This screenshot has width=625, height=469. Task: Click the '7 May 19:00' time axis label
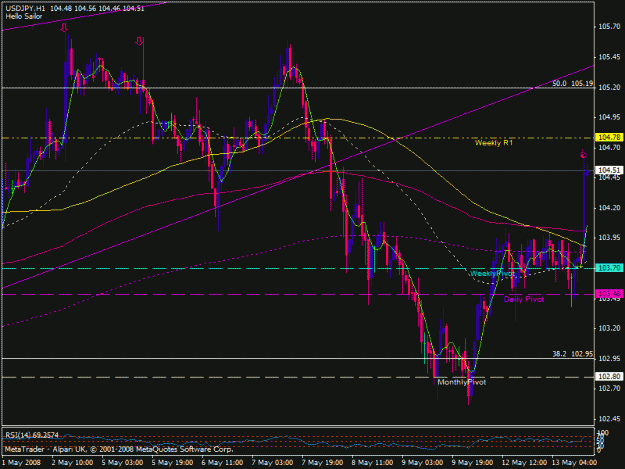[322, 463]
